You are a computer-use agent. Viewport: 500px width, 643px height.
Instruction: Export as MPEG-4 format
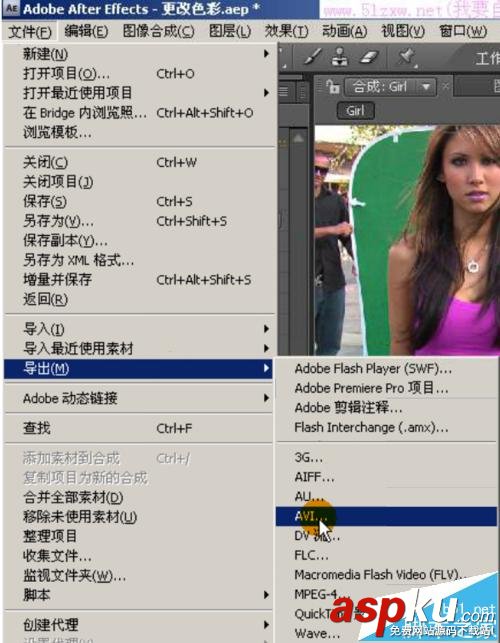click(386, 594)
